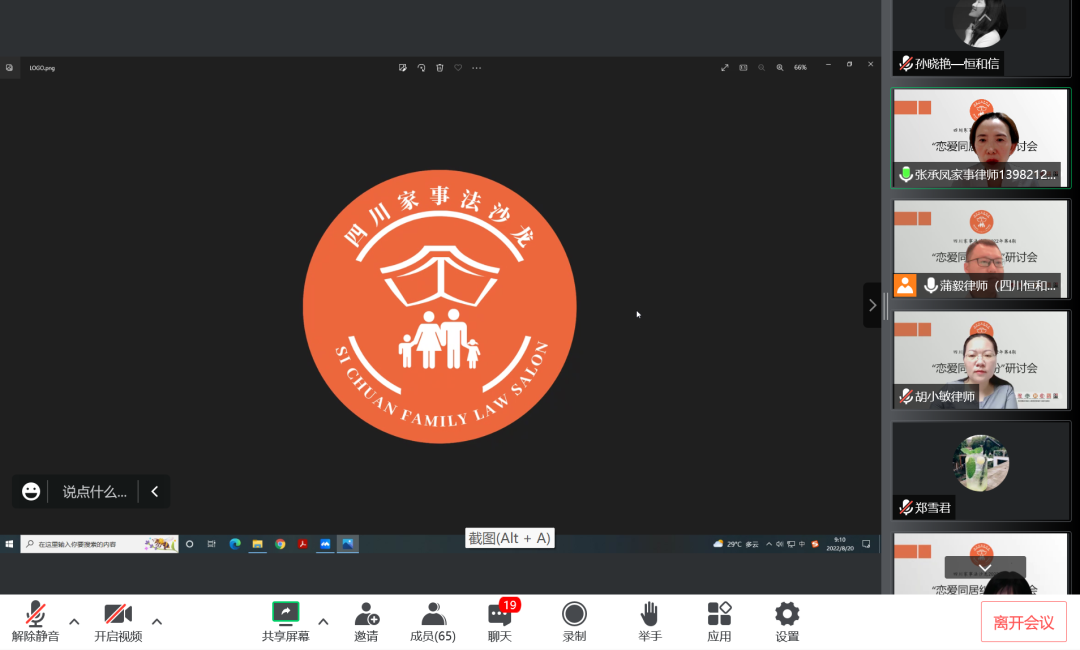Click the red 离开会议 button
1080x650 pixels.
(x=1023, y=622)
